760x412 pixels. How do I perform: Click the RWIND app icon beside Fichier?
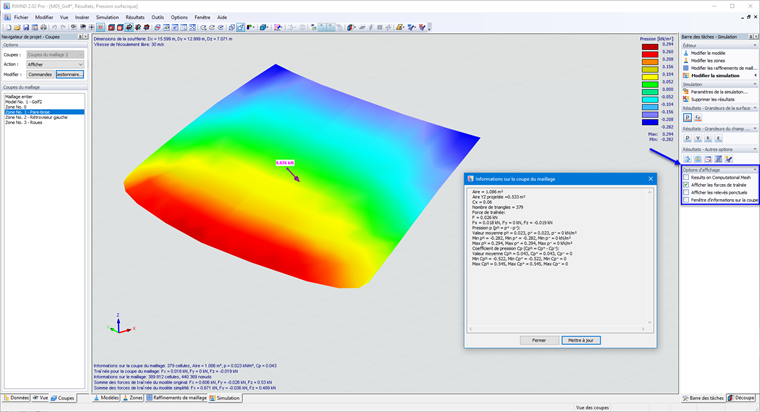pos(7,17)
